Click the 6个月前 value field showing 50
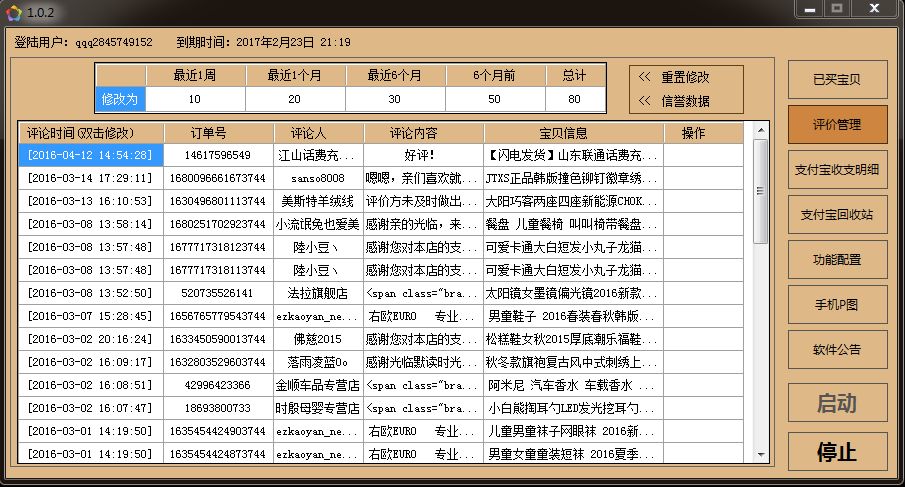 click(494, 100)
